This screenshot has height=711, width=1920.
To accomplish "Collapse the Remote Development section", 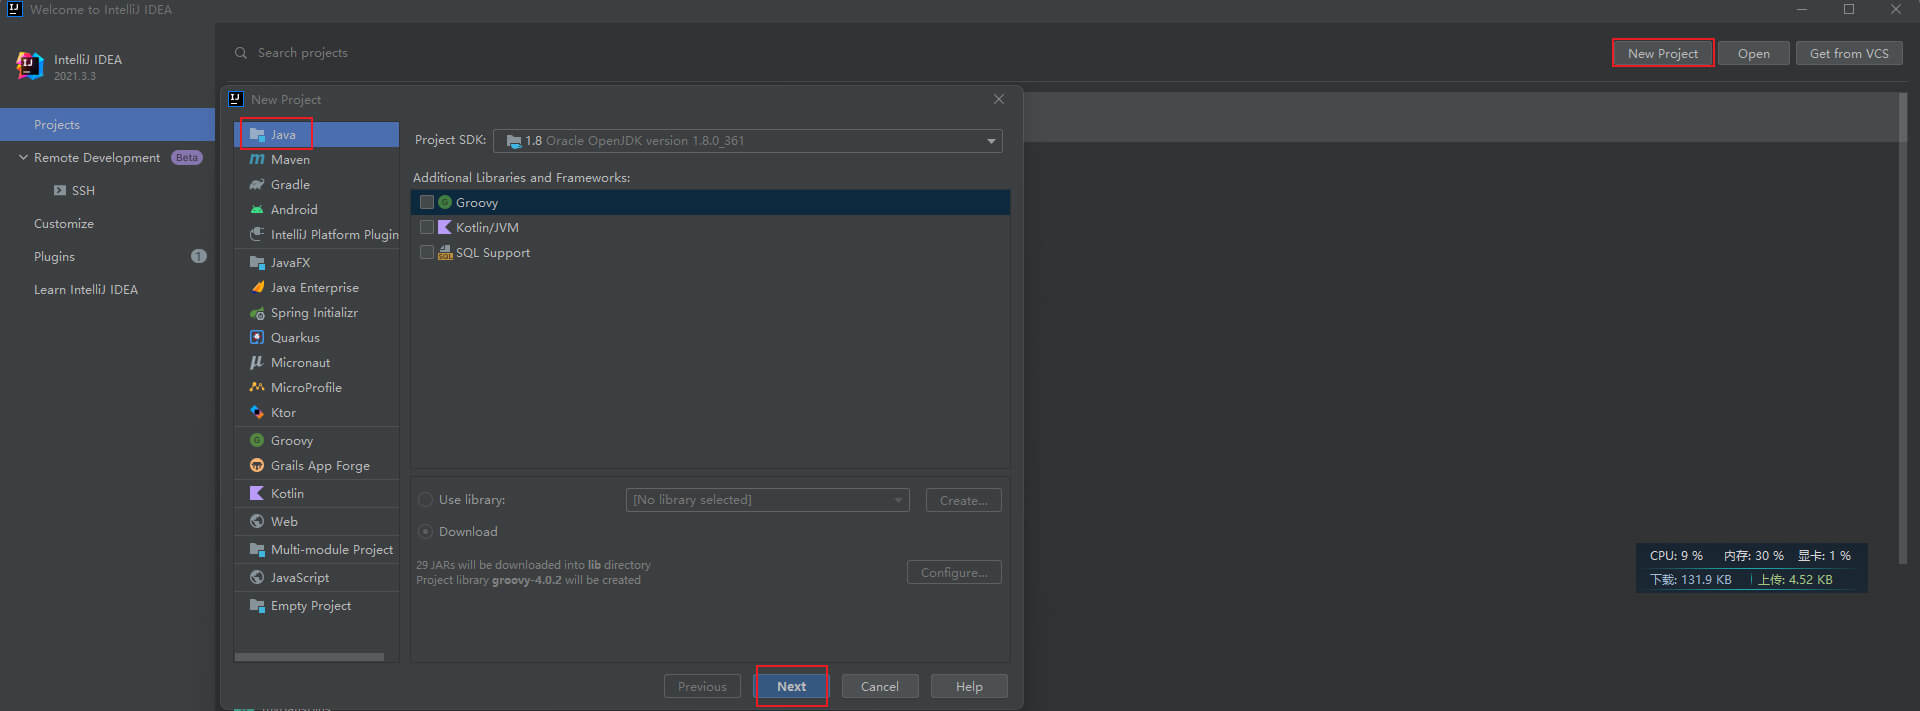I will (23, 158).
